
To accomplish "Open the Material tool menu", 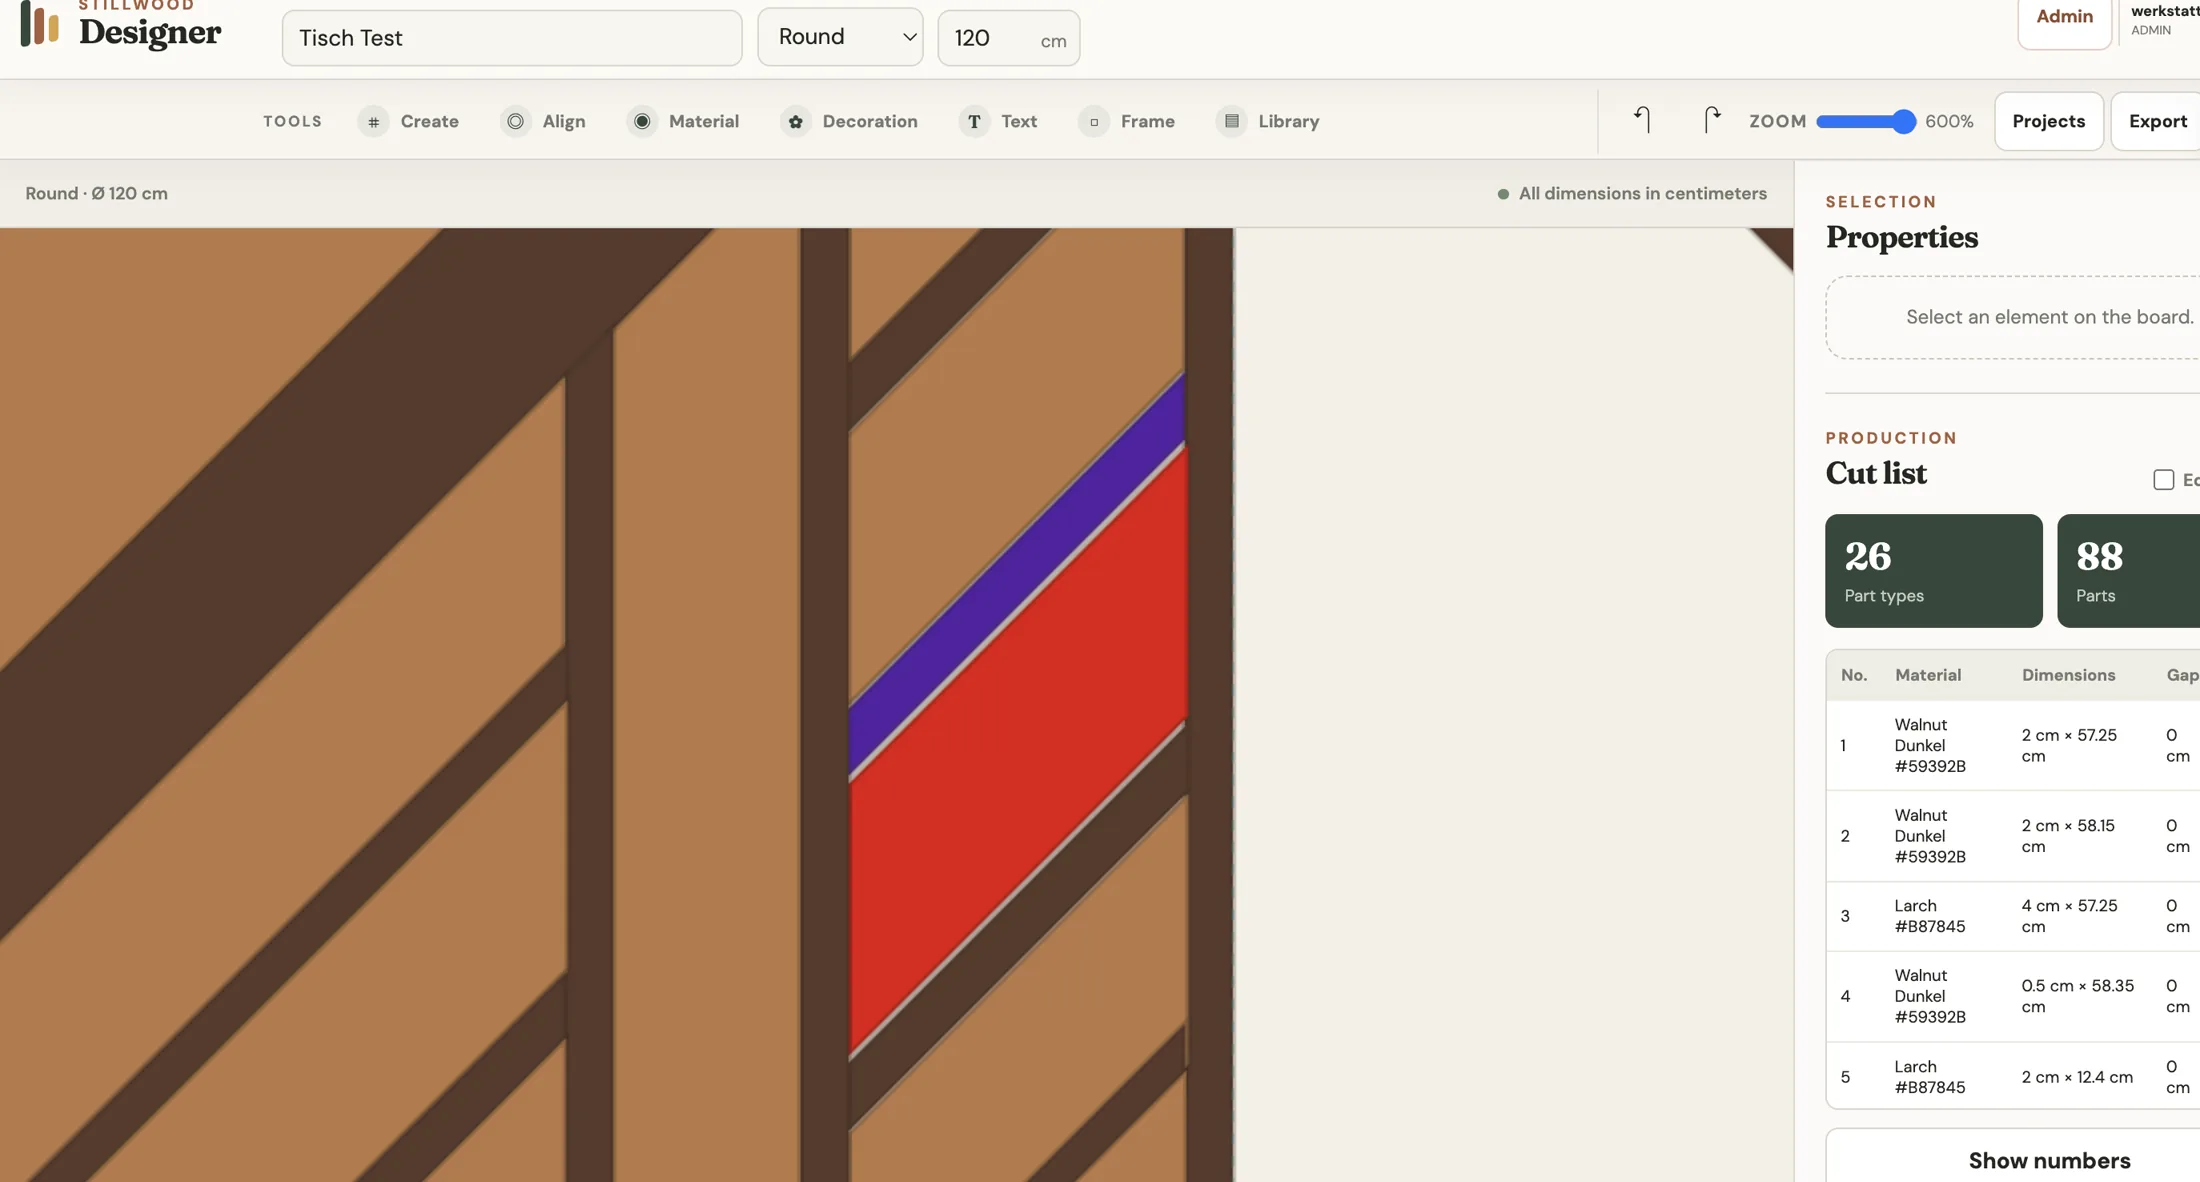I will coord(683,121).
